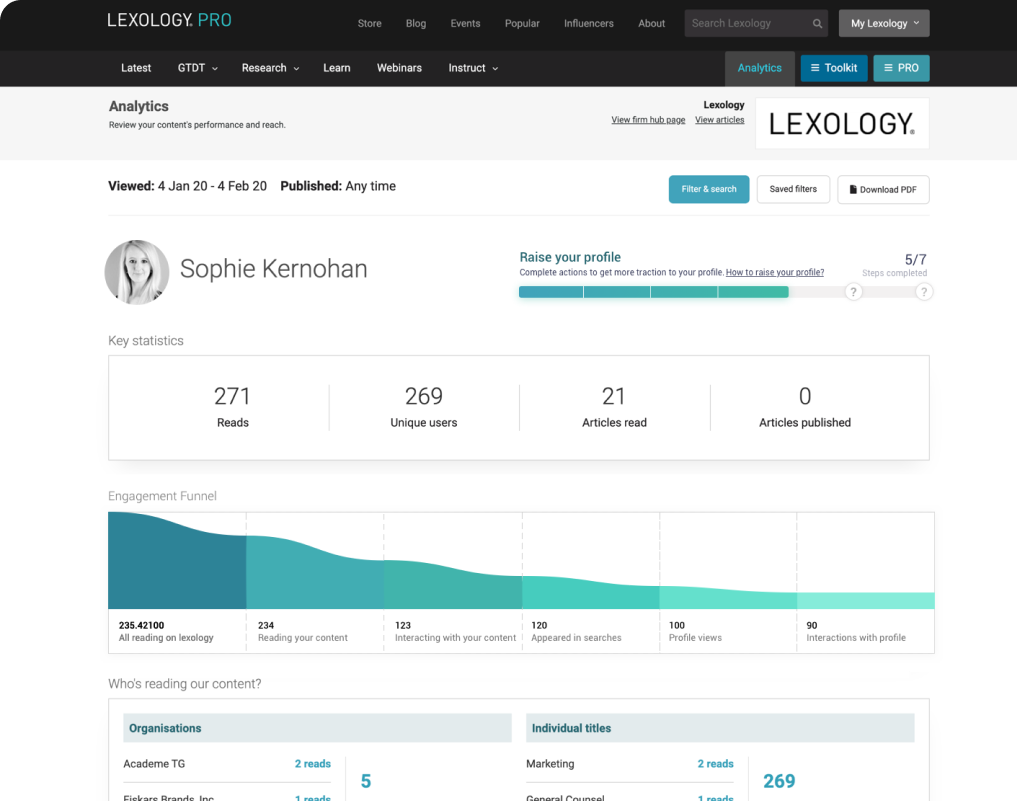
Task: Click Sophie Kernohan's profile photo
Action: 137,272
